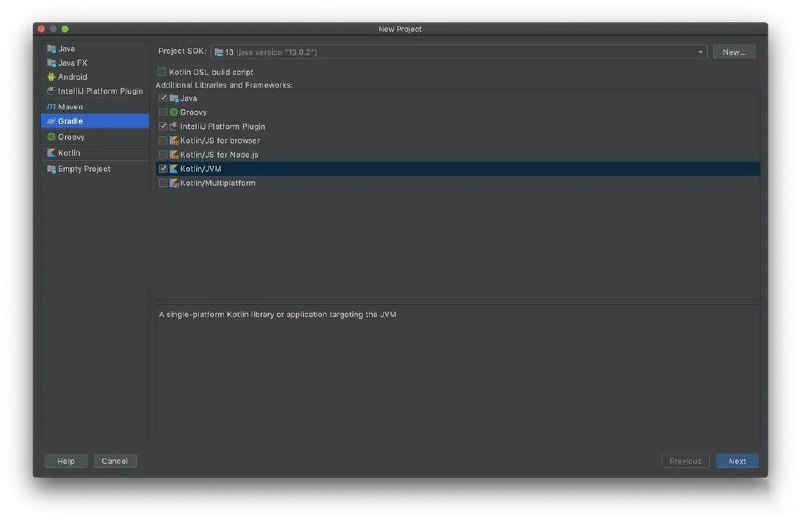The width and height of the screenshot is (800, 521).
Task: Click the Cancel button
Action: (x=115, y=461)
